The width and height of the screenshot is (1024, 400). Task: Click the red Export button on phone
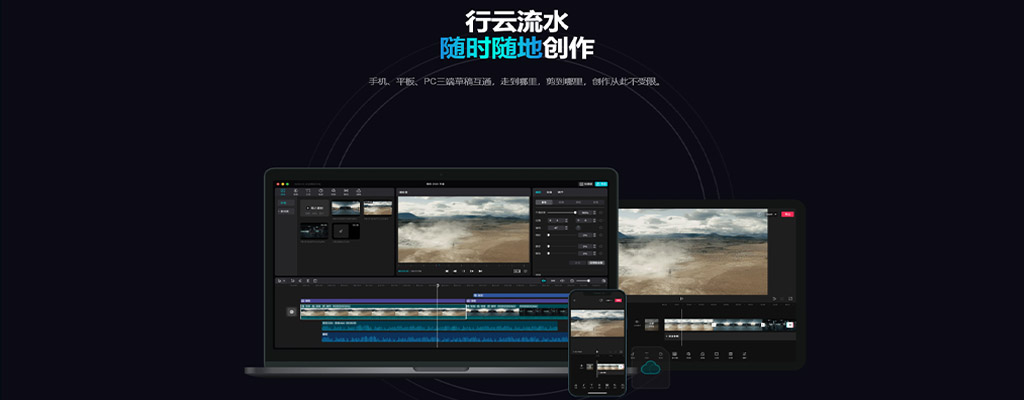tap(618, 300)
